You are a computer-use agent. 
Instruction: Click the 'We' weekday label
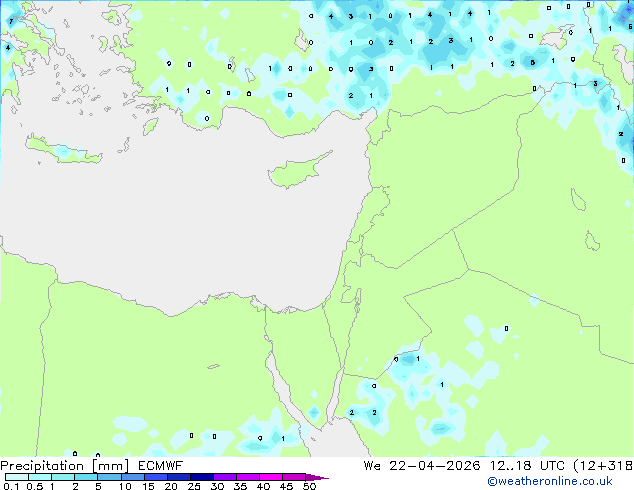(x=372, y=466)
